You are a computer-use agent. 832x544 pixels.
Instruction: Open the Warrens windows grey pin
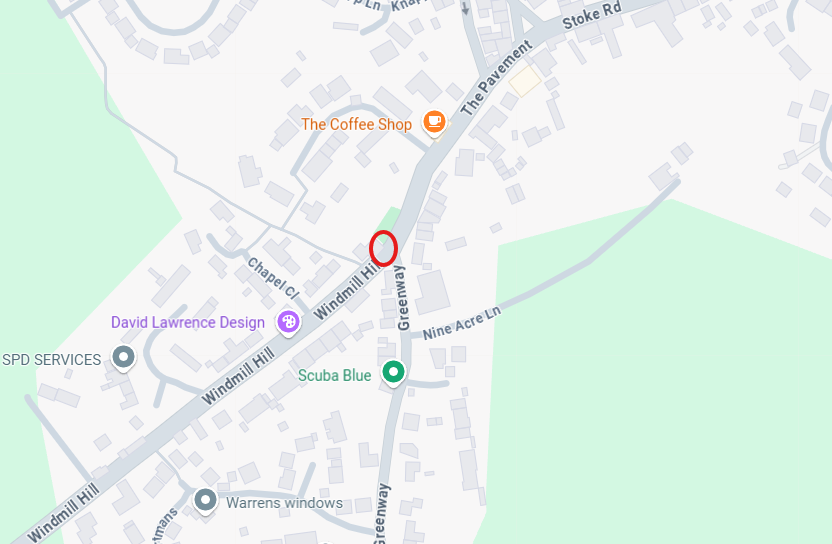coord(205,500)
